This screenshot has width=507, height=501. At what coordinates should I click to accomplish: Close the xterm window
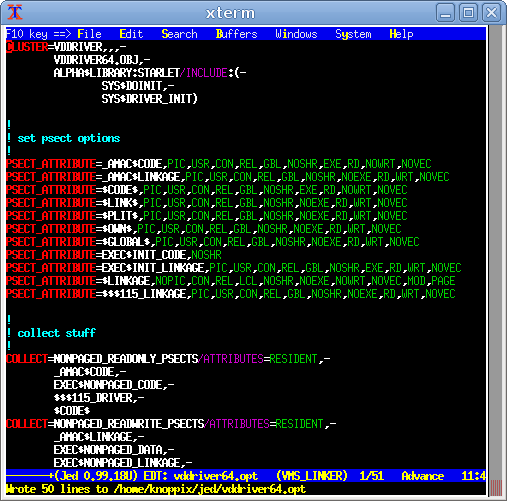pyautogui.click(x=491, y=13)
